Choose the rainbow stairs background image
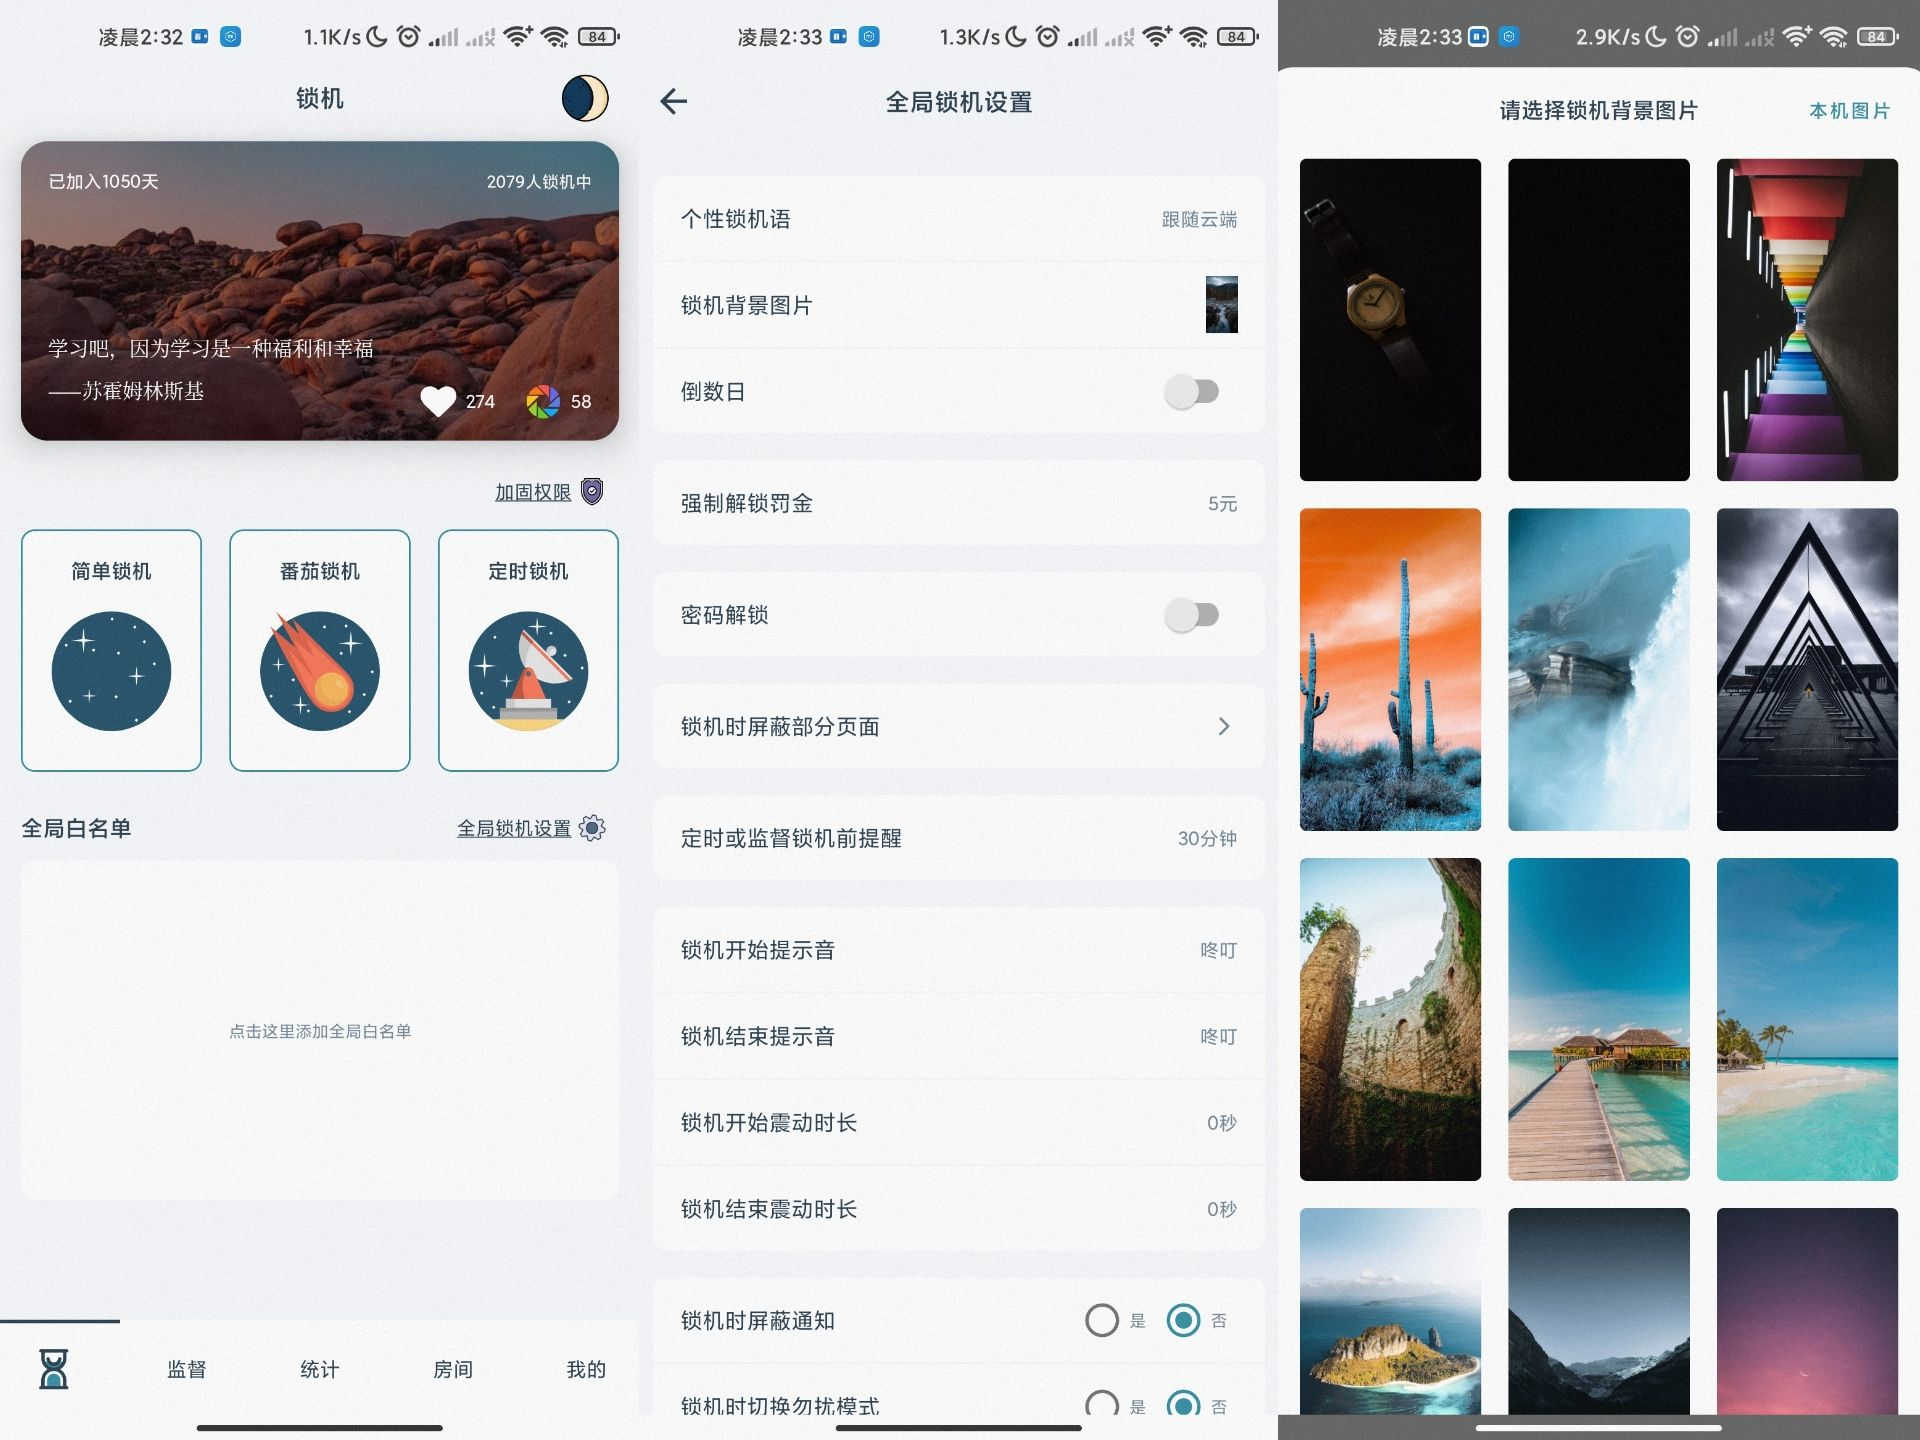 [x=1807, y=320]
